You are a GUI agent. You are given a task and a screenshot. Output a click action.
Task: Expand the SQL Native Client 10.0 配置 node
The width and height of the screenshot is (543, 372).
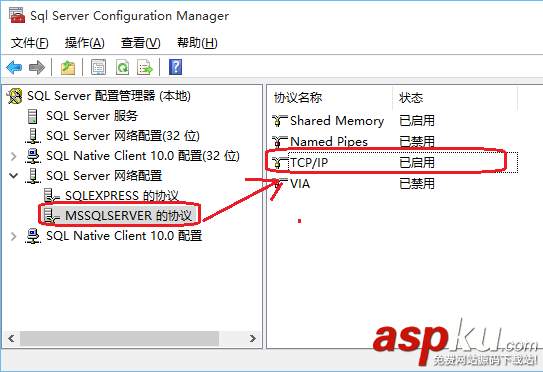14,236
